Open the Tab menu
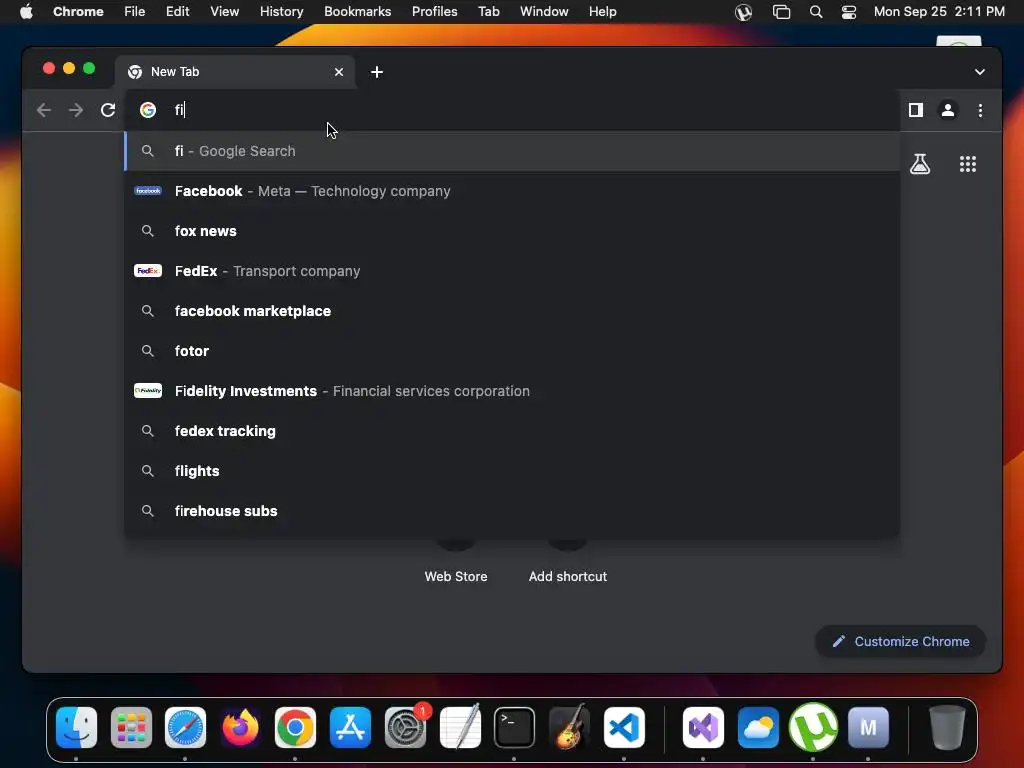 (488, 11)
